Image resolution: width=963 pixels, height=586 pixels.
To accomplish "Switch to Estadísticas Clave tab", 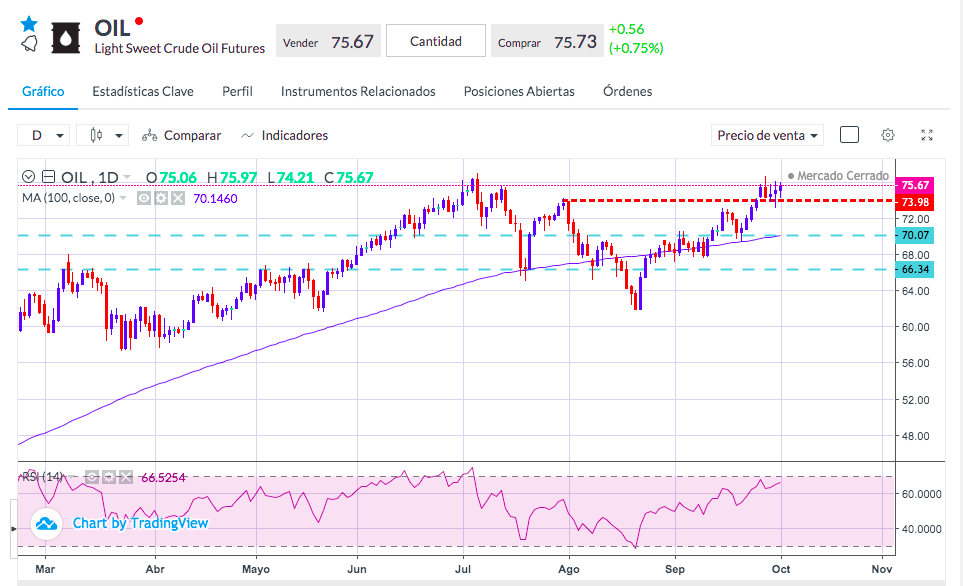I will 143,92.
